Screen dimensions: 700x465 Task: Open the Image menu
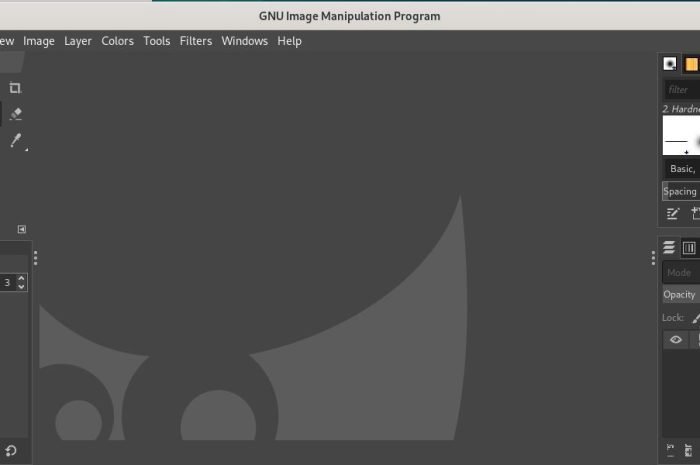(x=39, y=41)
